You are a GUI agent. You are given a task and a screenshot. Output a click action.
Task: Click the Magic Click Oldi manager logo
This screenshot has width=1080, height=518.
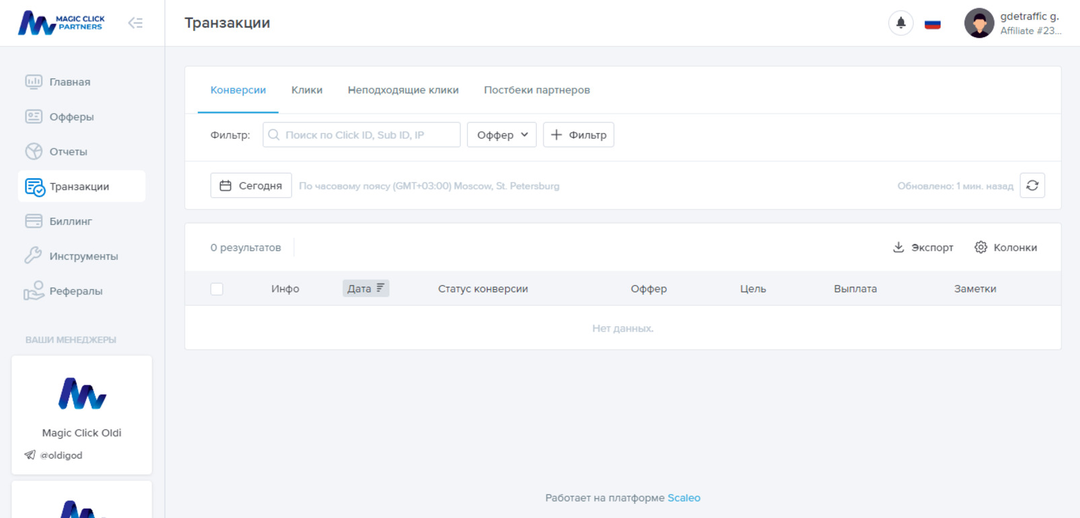pyautogui.click(x=82, y=393)
